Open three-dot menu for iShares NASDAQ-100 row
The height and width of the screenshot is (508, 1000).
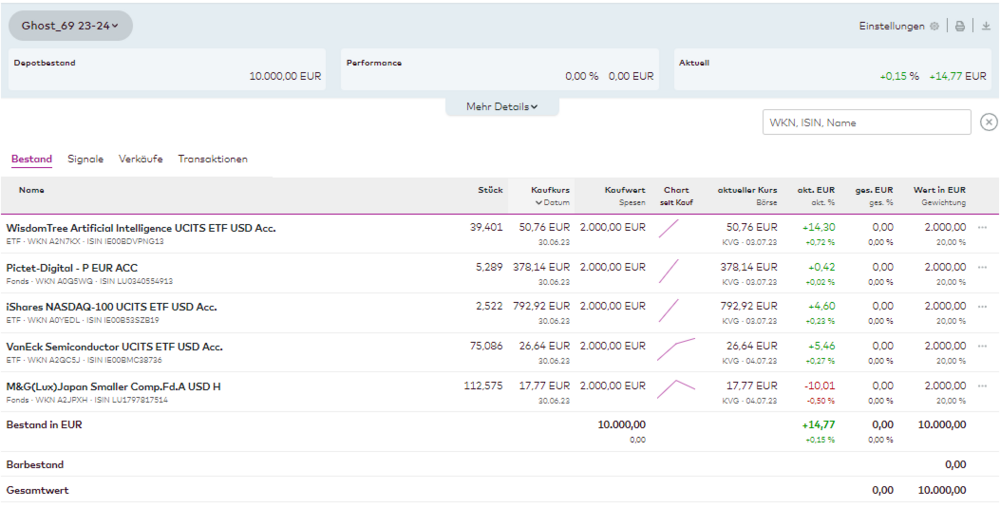pos(982,307)
